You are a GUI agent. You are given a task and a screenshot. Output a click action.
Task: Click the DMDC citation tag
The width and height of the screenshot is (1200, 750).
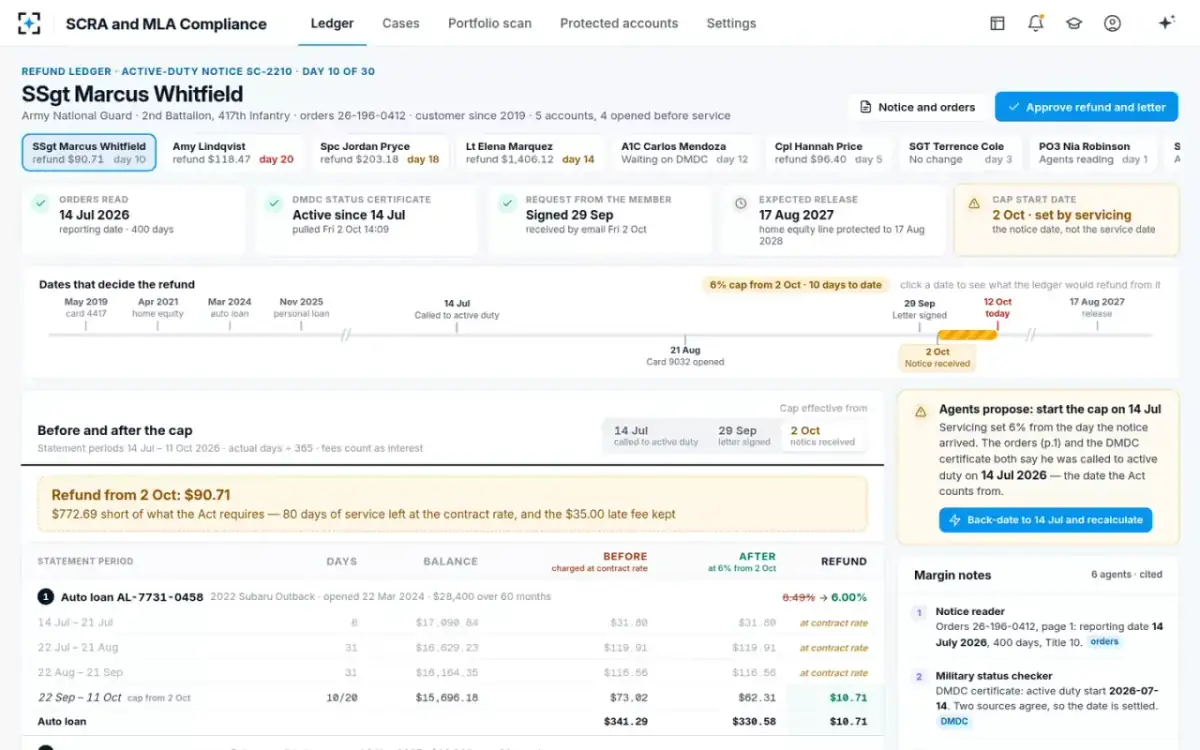[954, 721]
